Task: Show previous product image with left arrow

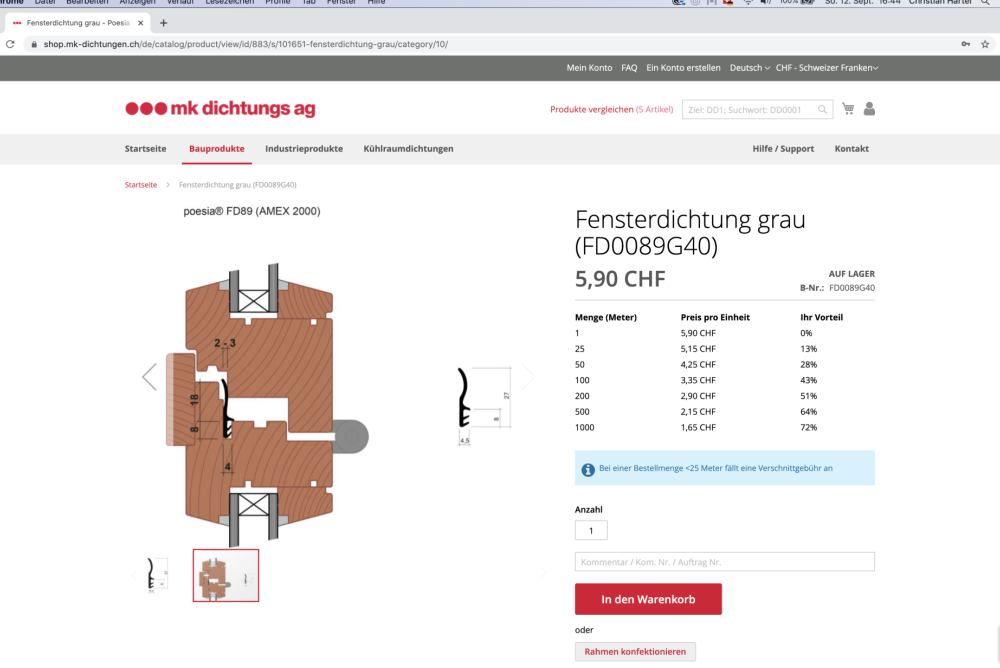Action: [x=149, y=377]
